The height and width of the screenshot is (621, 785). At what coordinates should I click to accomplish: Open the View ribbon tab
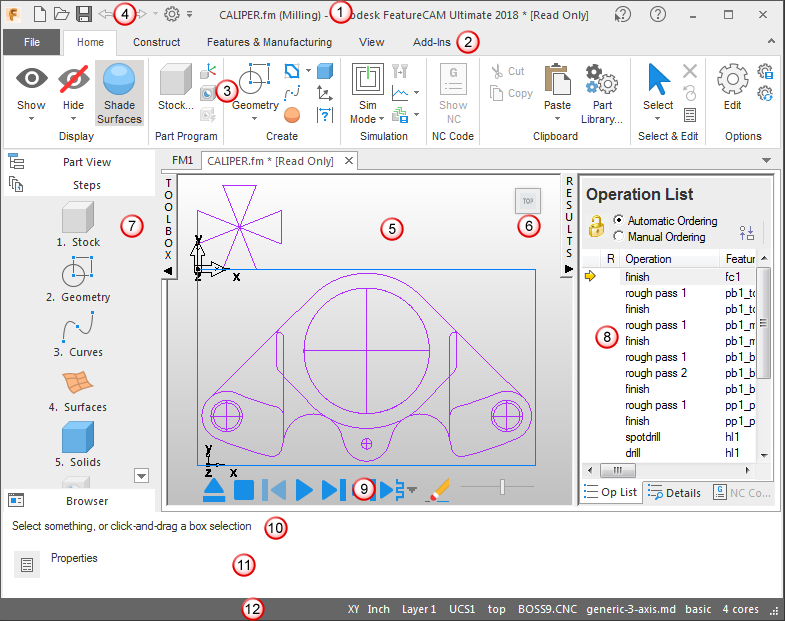pos(371,42)
